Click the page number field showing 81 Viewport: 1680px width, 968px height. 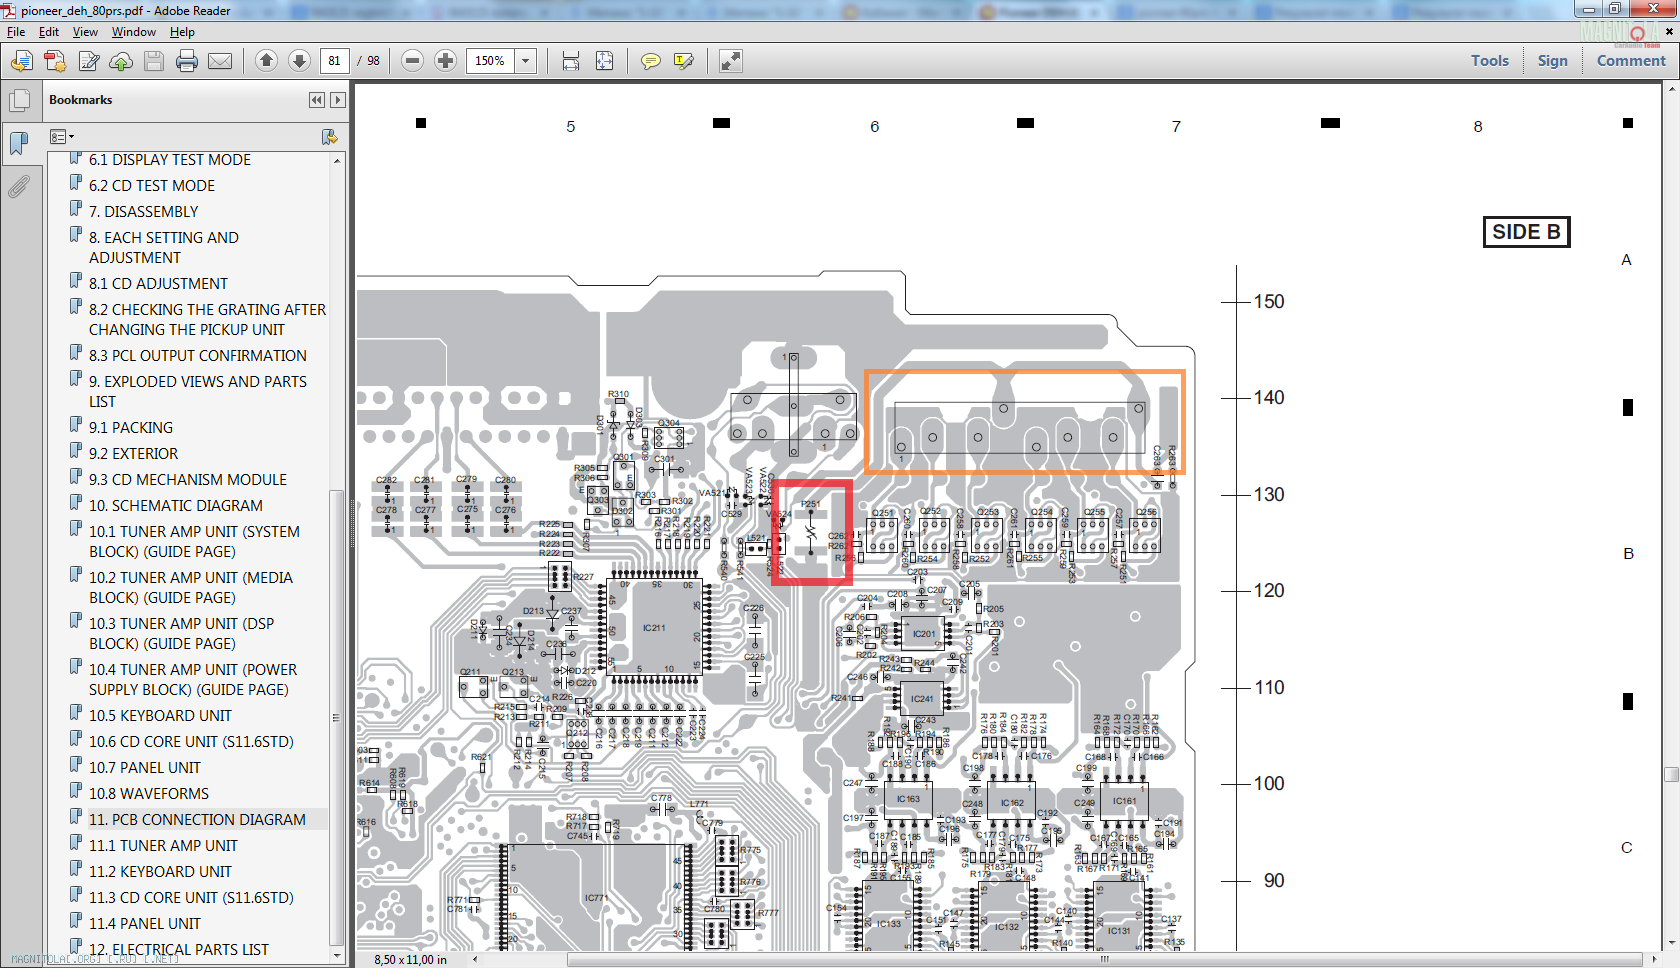(x=335, y=61)
